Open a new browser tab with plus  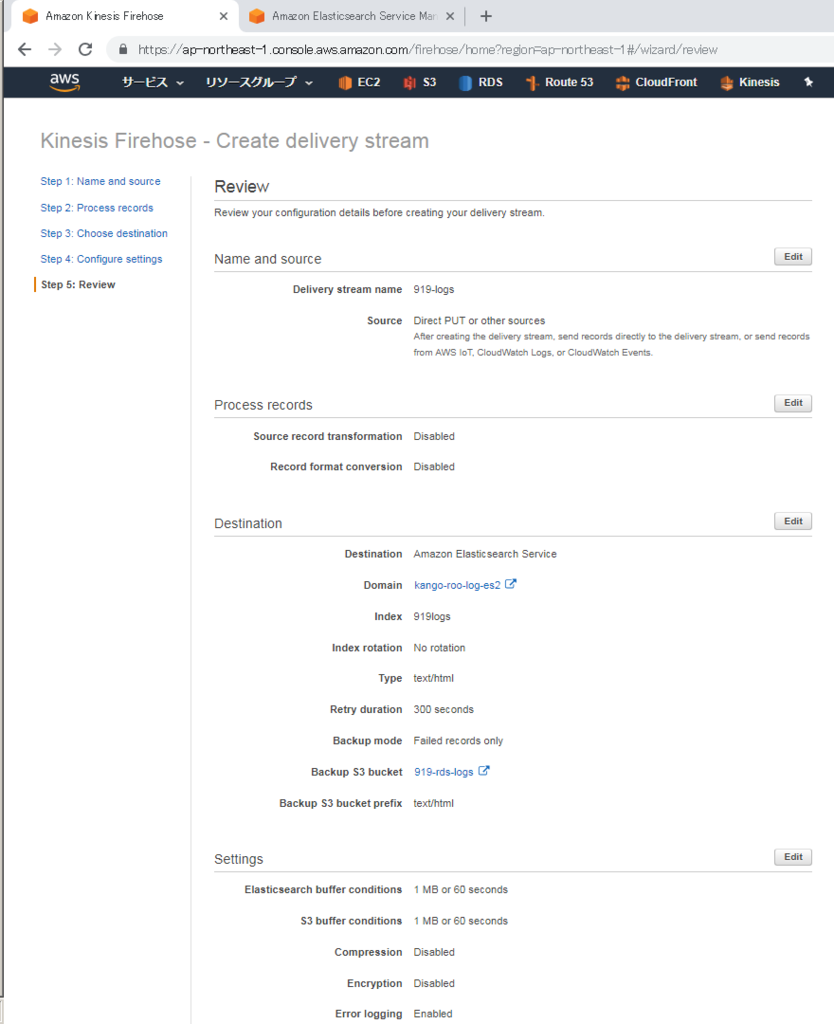coord(486,16)
